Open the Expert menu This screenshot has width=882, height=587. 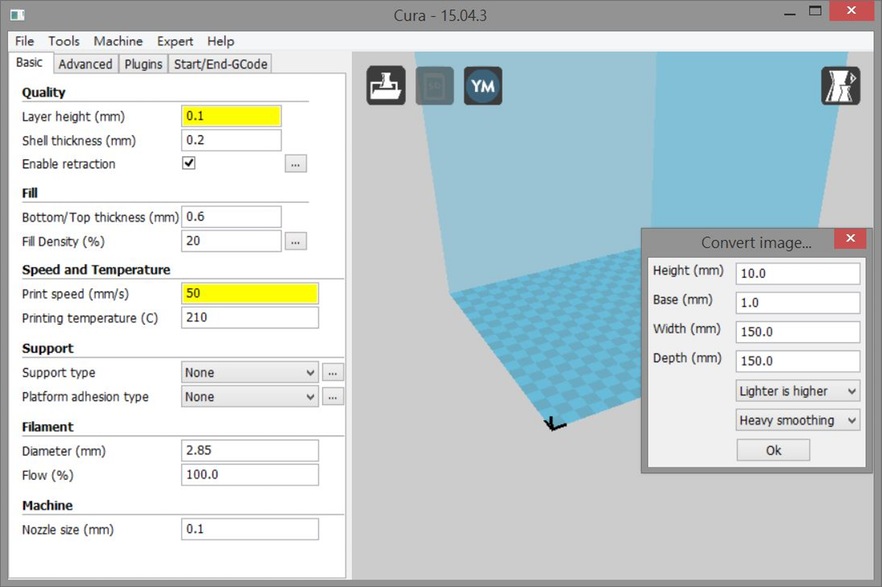point(175,41)
